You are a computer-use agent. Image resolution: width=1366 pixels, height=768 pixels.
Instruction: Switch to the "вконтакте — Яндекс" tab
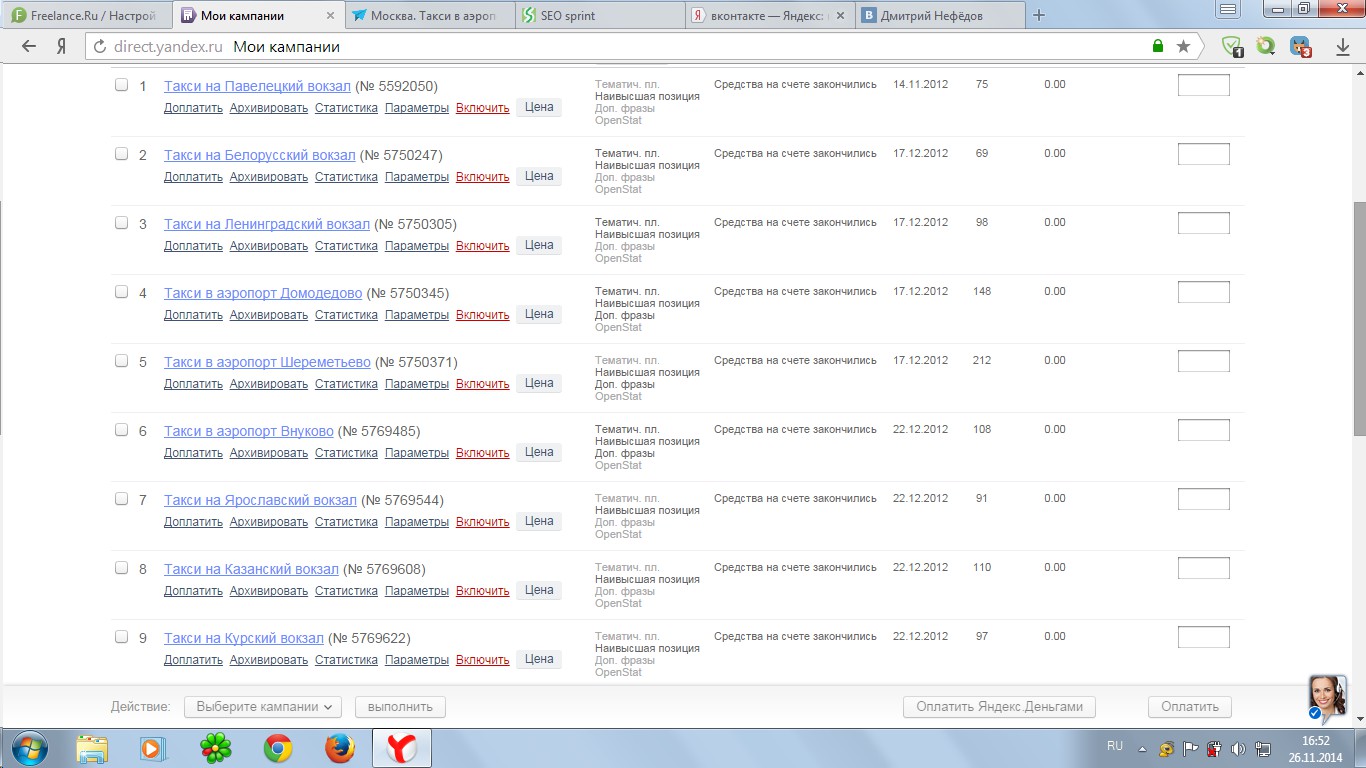click(x=770, y=16)
